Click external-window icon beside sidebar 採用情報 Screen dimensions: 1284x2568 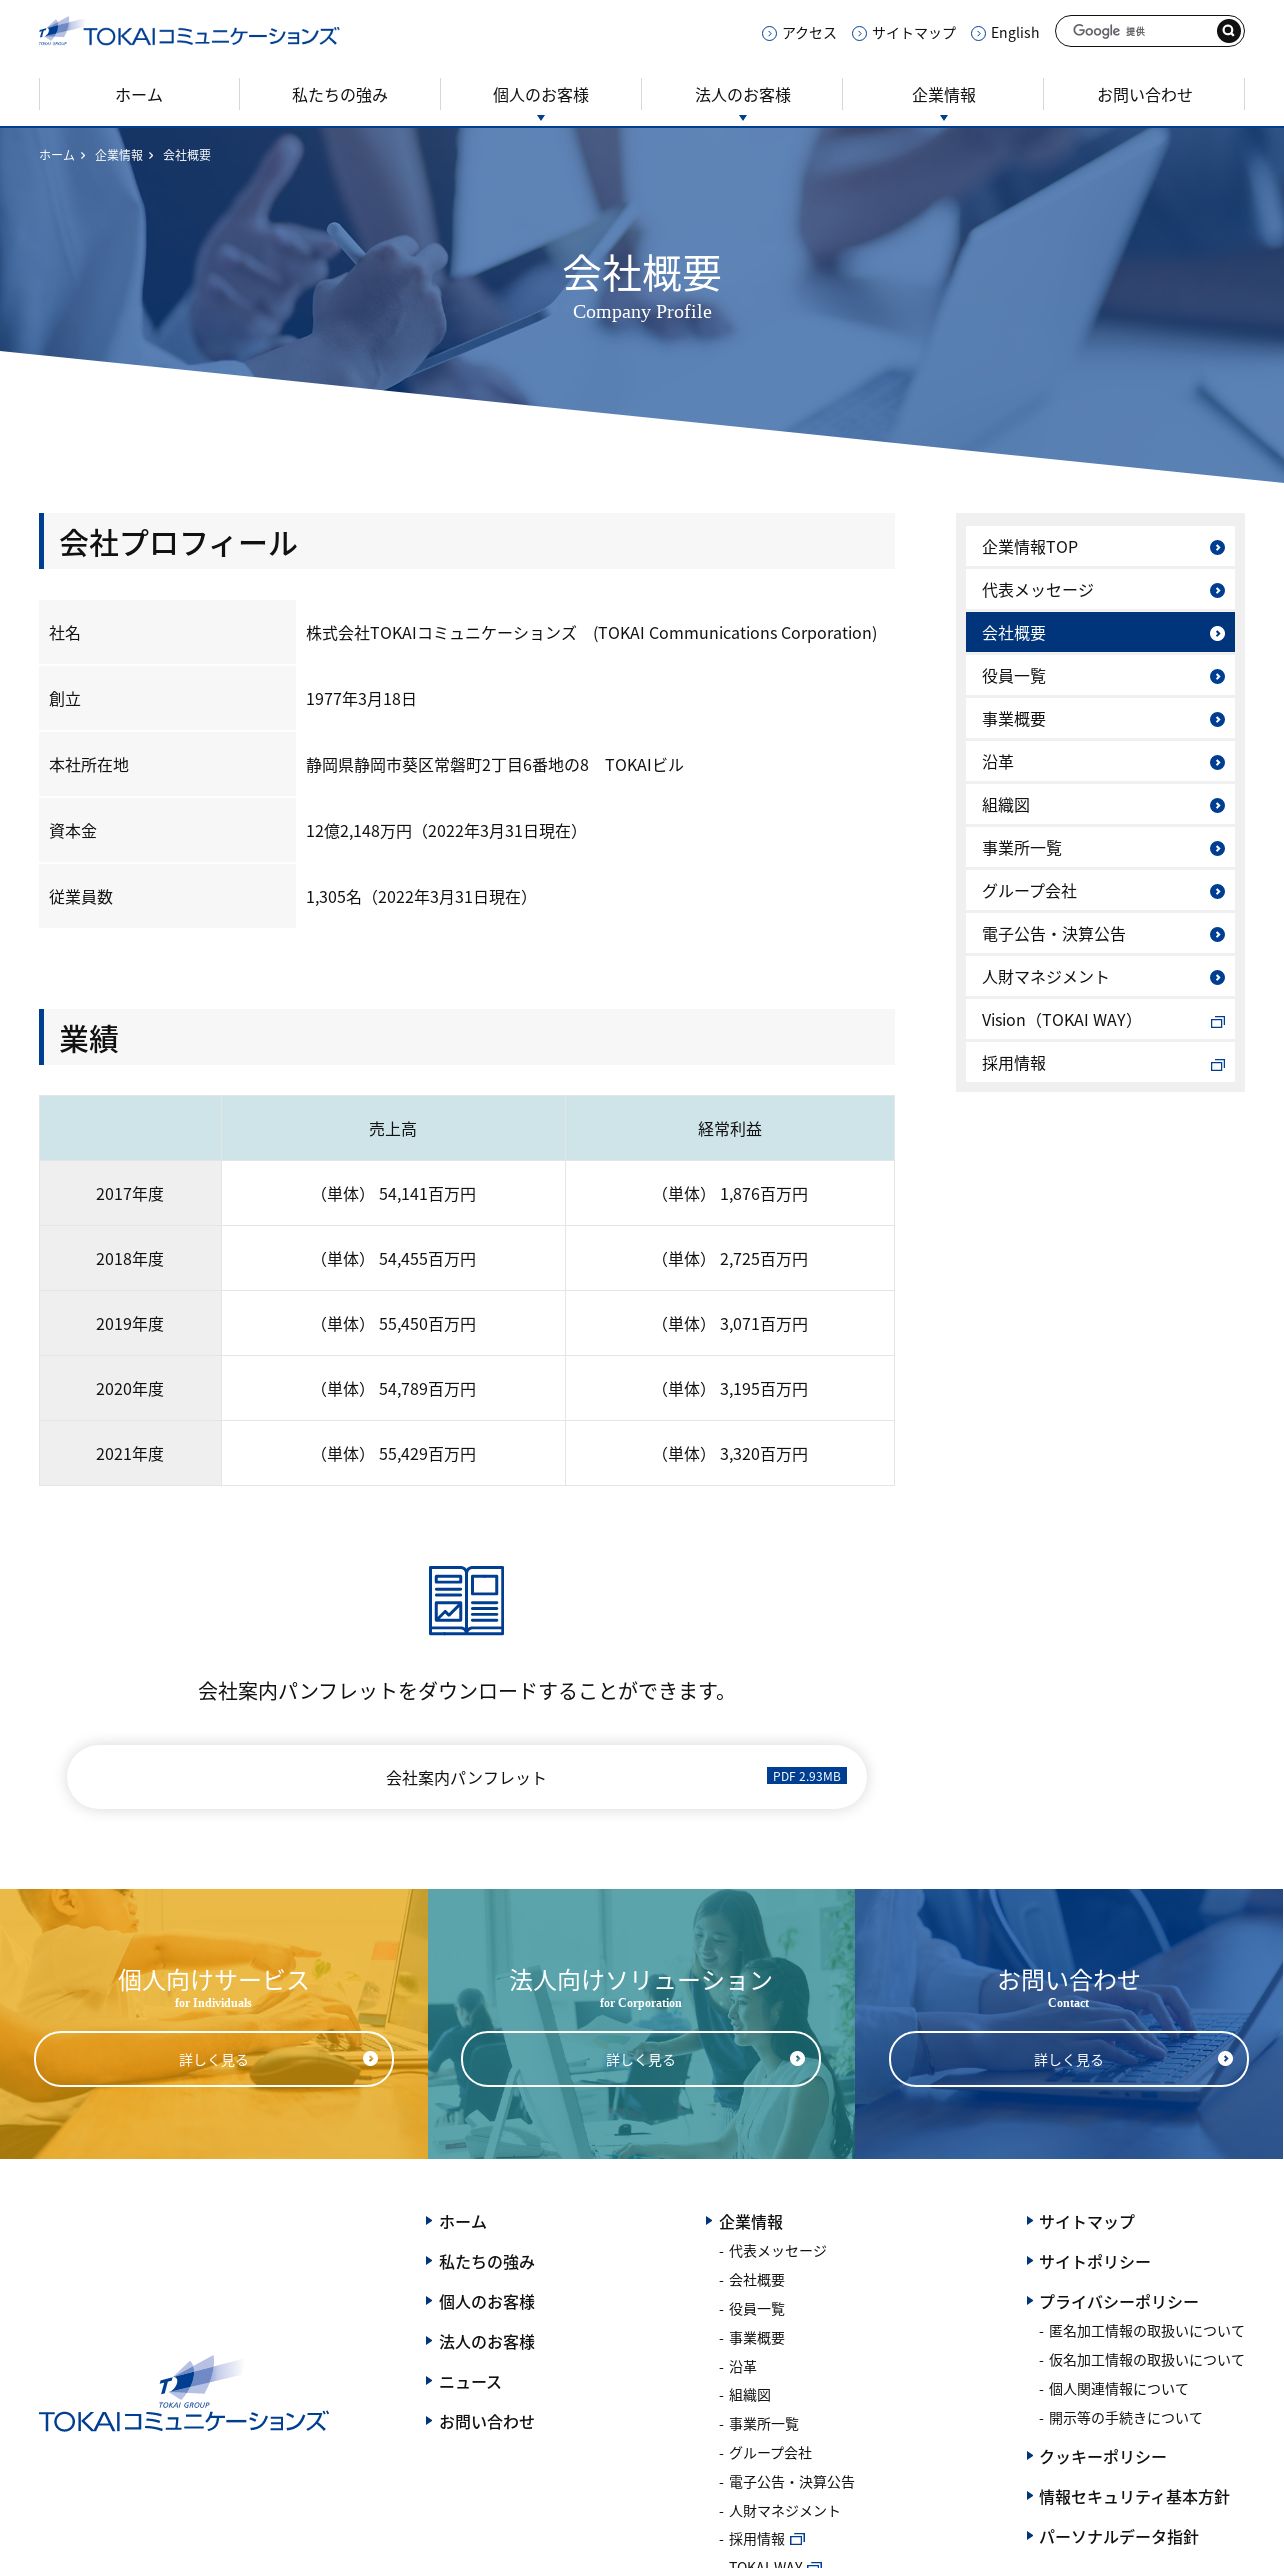pyautogui.click(x=1217, y=1064)
